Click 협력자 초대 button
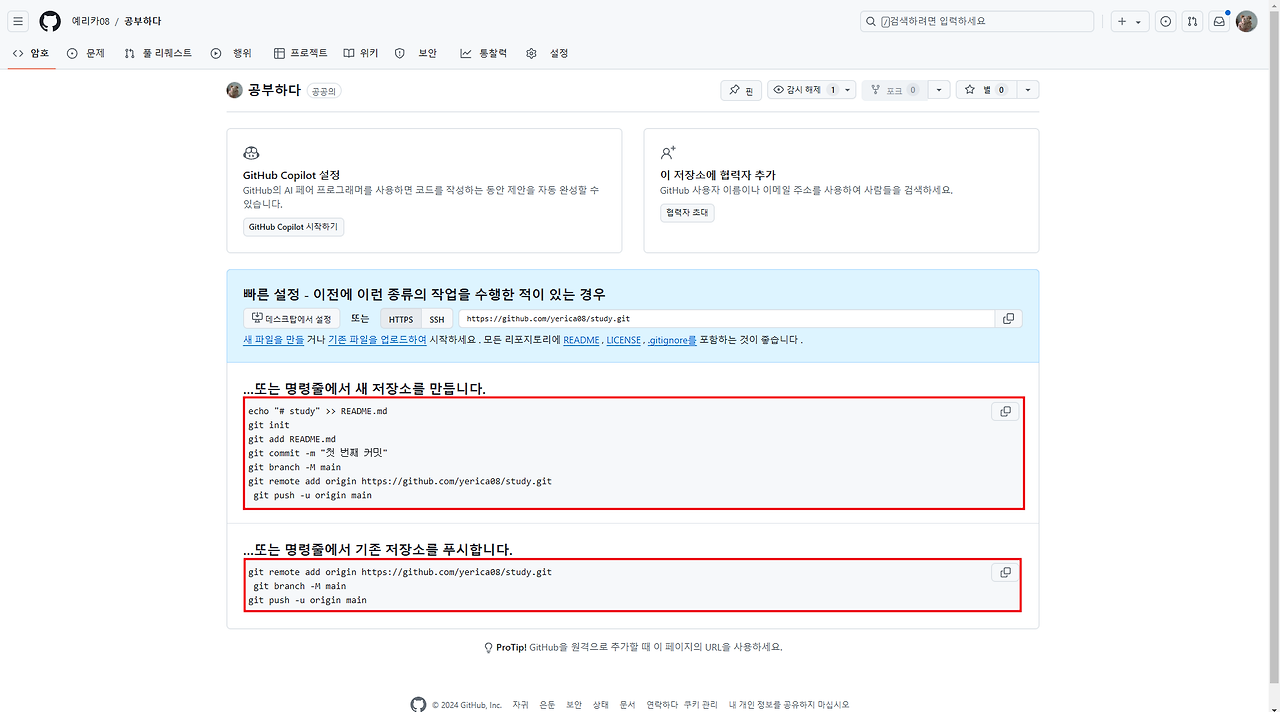This screenshot has height=712, width=1280. [x=687, y=213]
